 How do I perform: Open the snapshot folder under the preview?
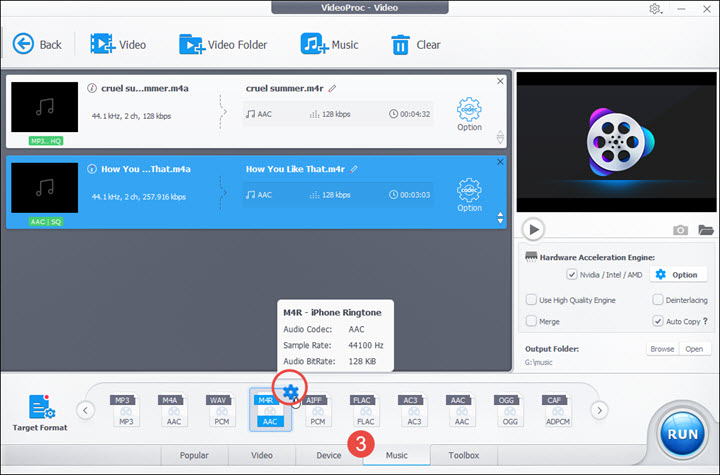706,230
